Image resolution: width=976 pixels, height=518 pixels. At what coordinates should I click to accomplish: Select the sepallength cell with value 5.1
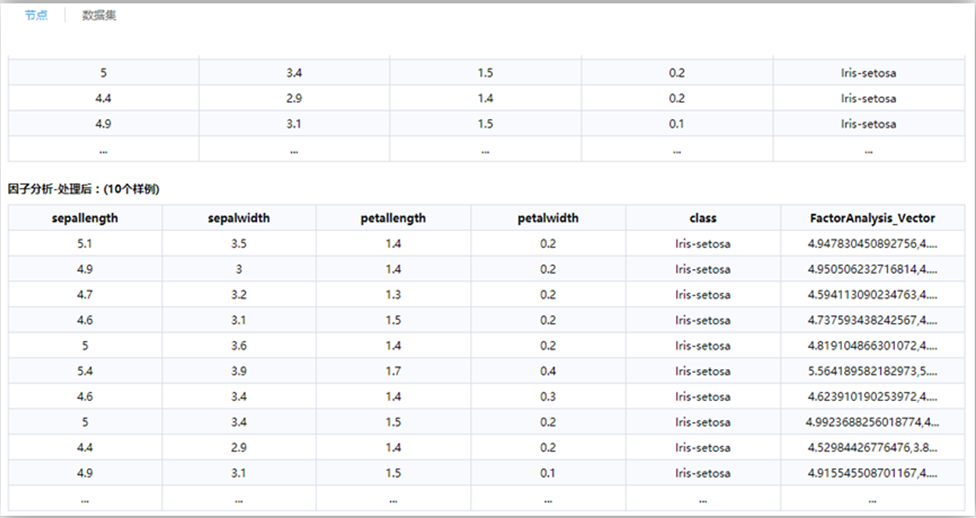click(85, 243)
